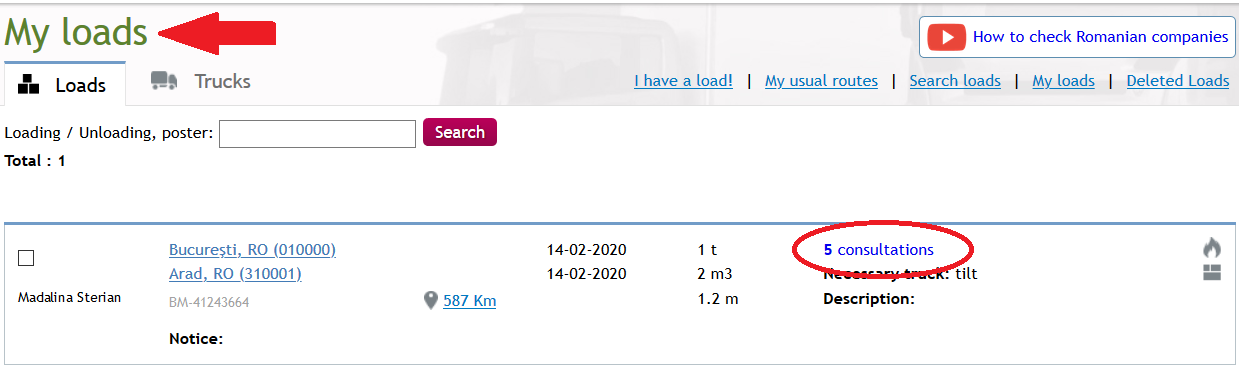View the 5 consultations link
This screenshot has width=1239, height=371.
(x=879, y=249)
